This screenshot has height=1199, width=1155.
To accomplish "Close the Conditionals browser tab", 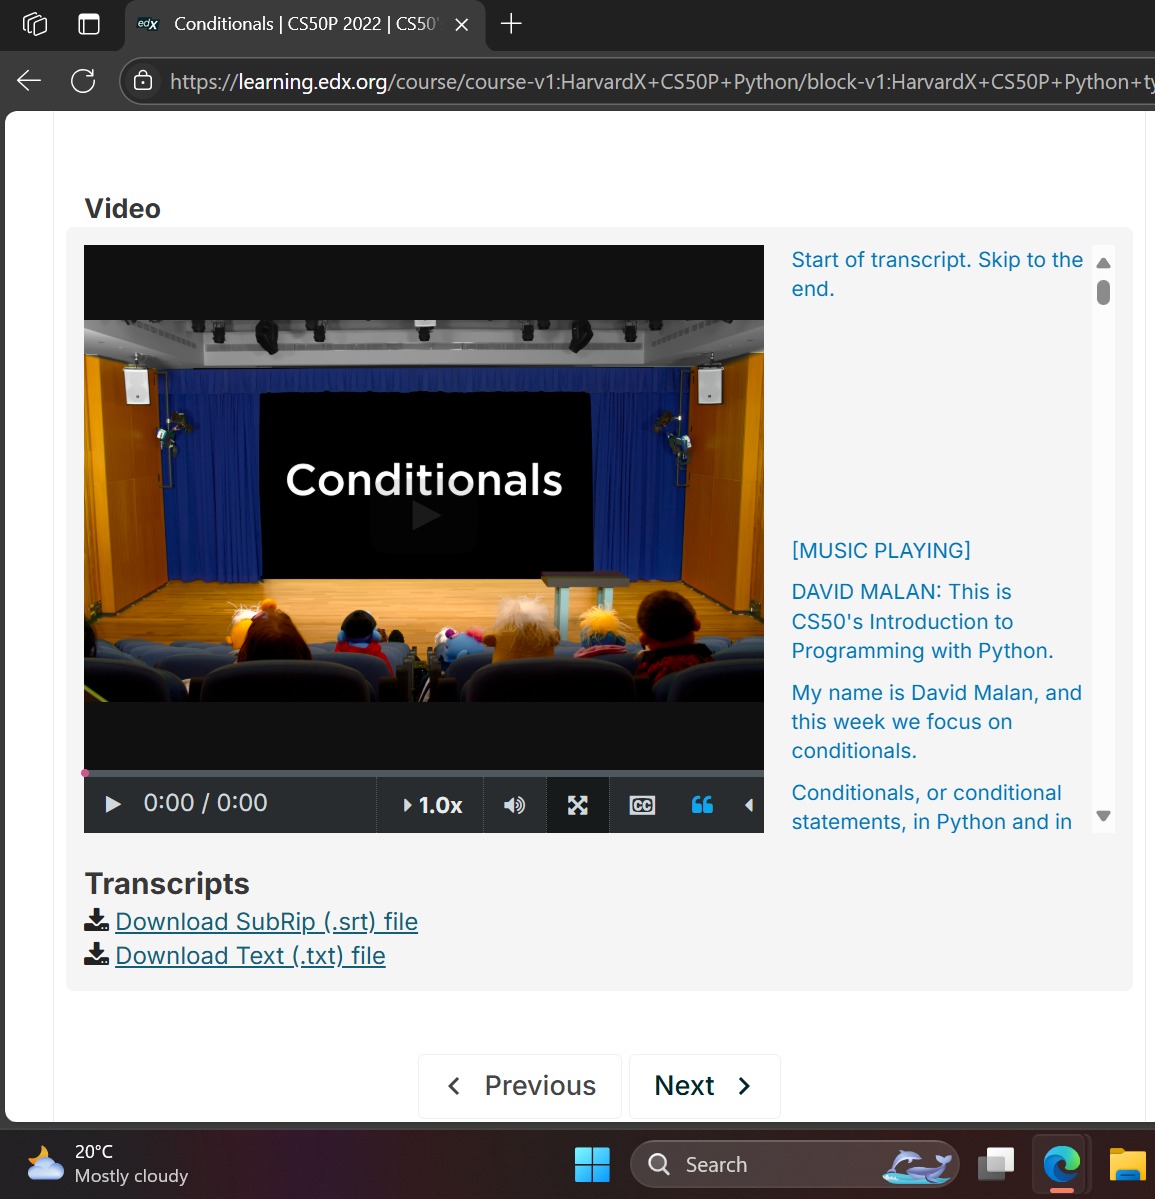I will (x=461, y=24).
